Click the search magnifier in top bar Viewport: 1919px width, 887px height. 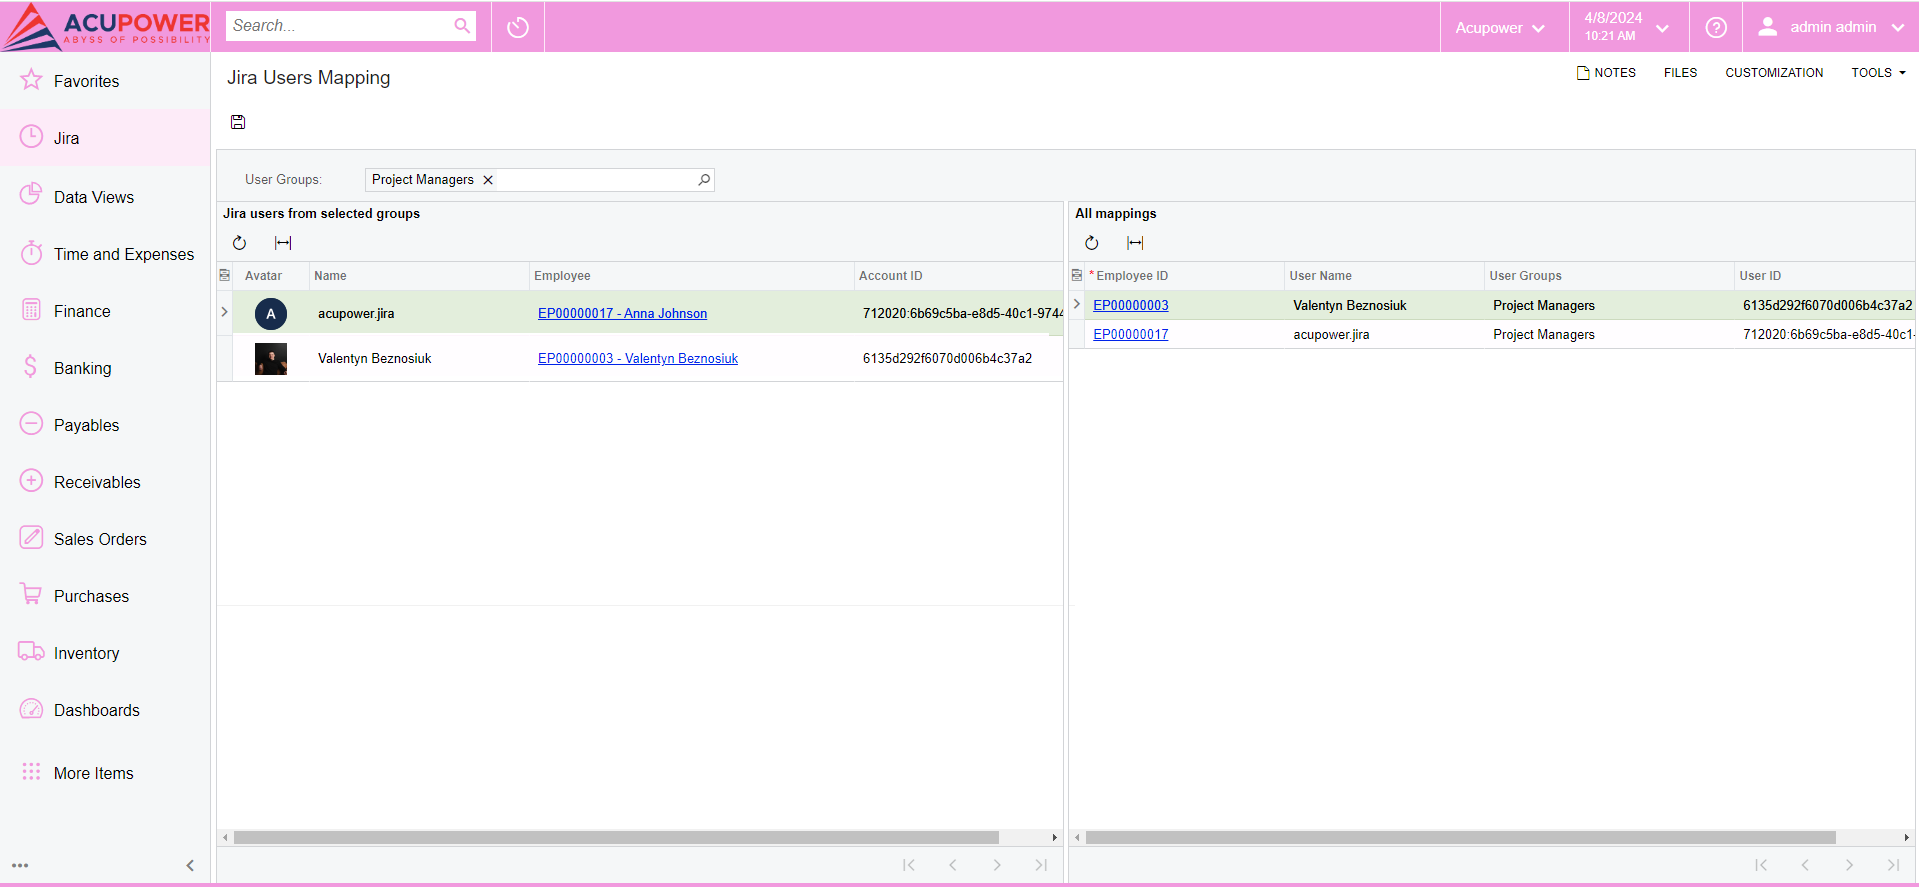point(462,26)
